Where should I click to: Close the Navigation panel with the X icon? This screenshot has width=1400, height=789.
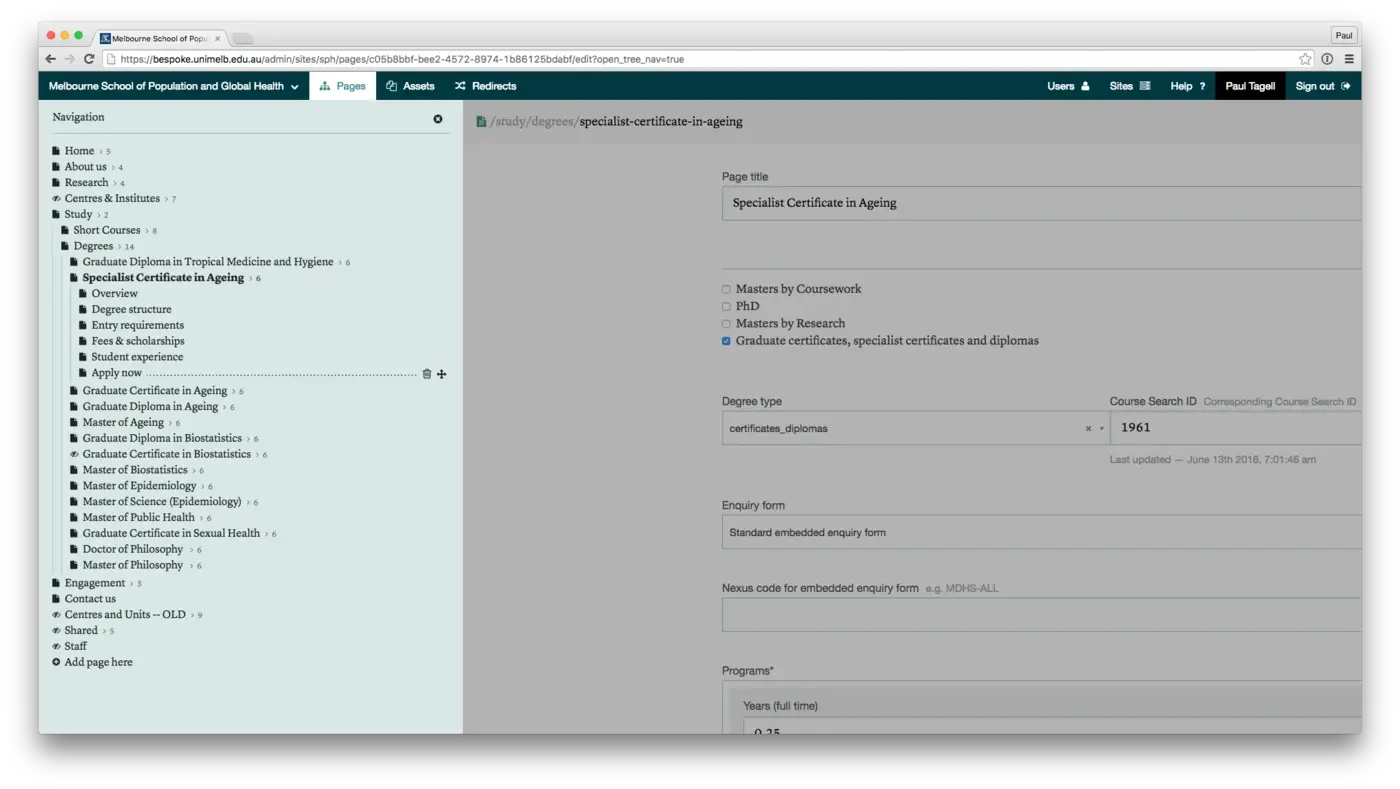tap(438, 119)
